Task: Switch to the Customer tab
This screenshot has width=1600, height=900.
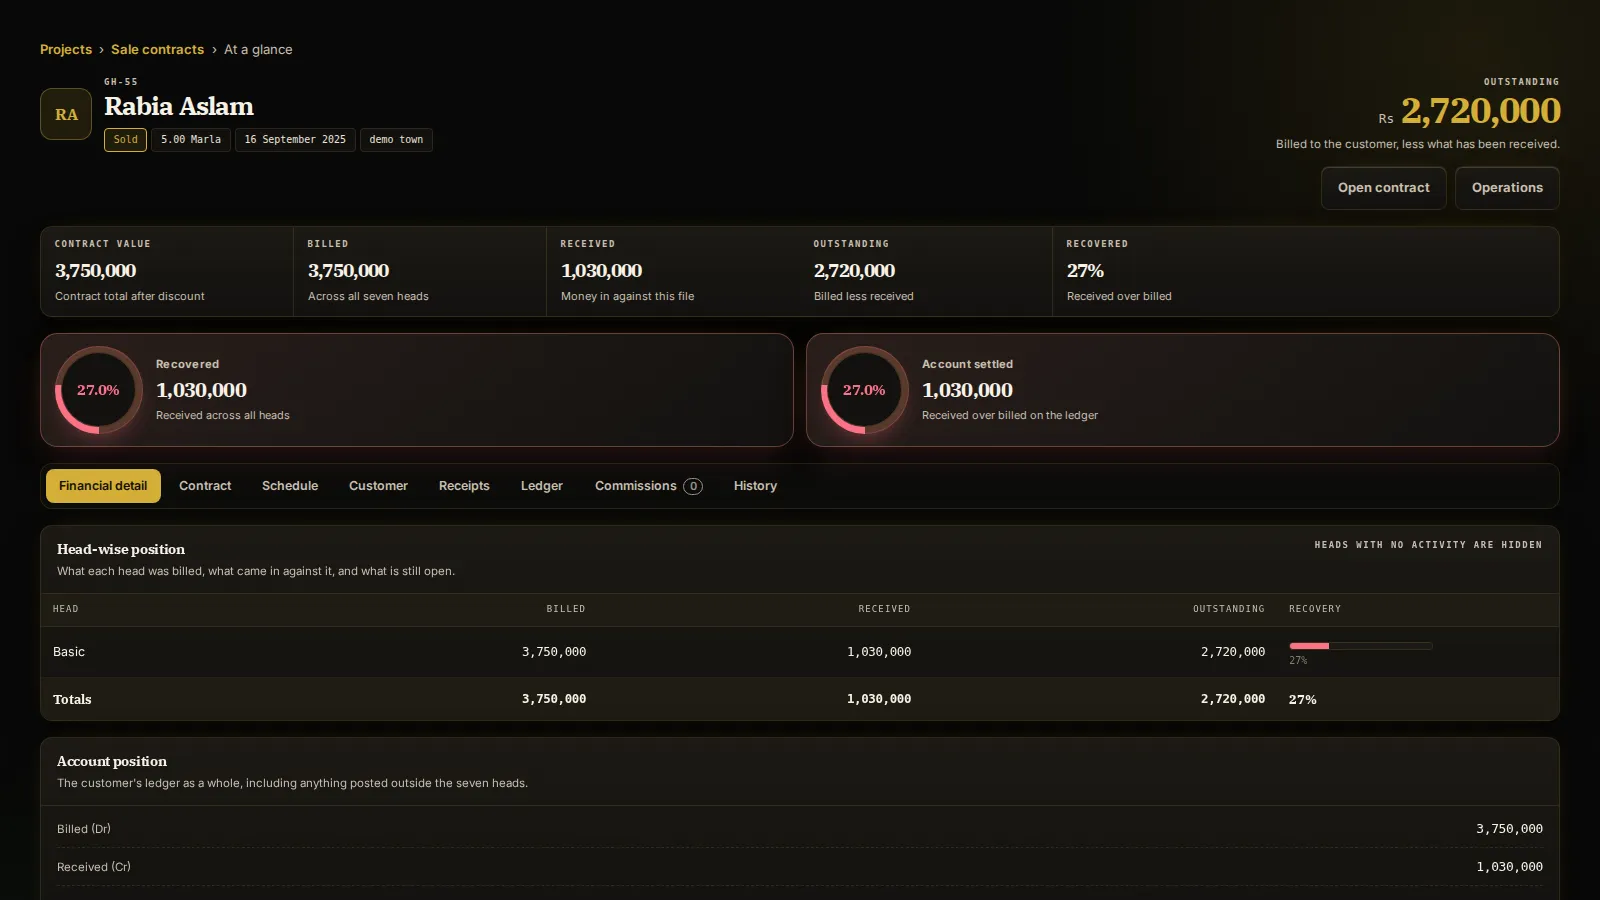Action: (378, 486)
